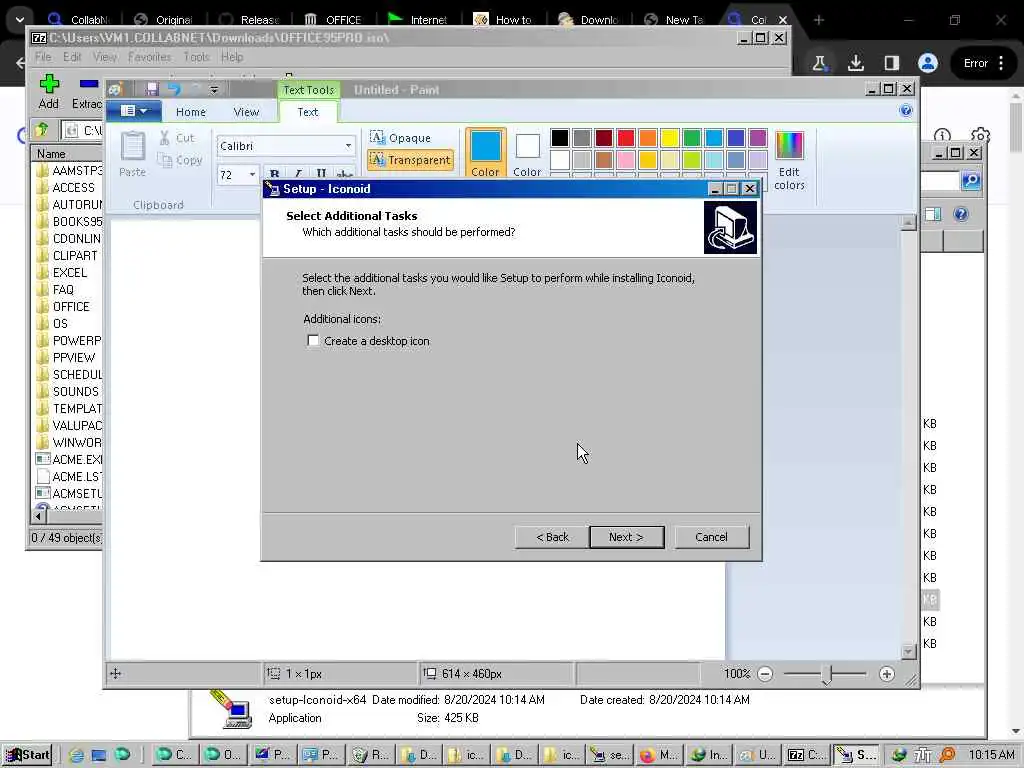Open Help menu in 7-Zip window
Screen dimensions: 1024x768
[232, 57]
